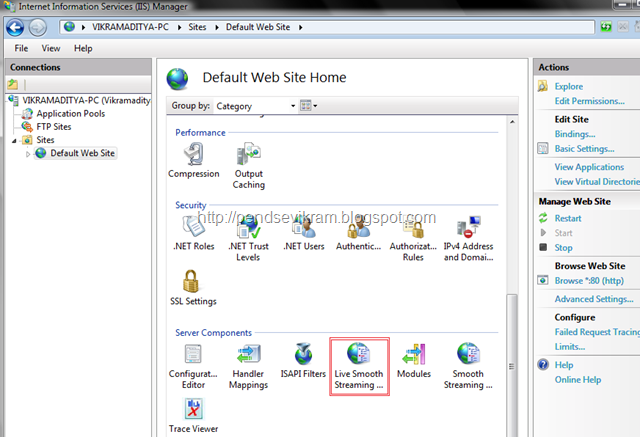Open ISAPI Filters feature
Screen dimensions: 640x437
pyautogui.click(x=303, y=361)
